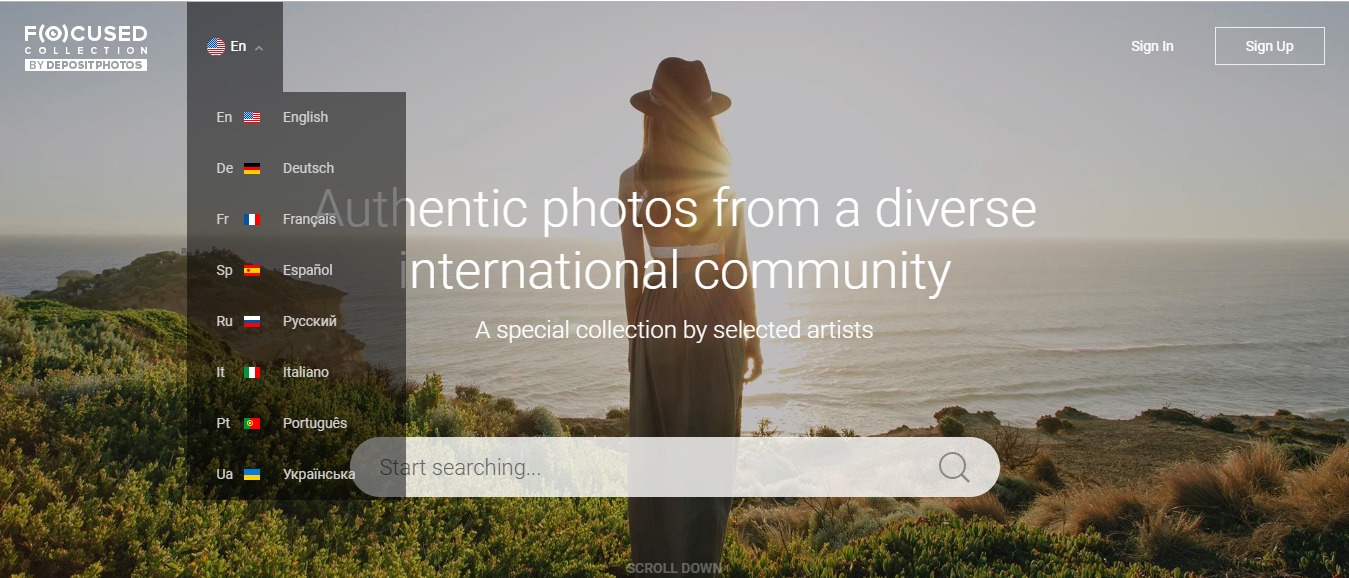Viewport: 1349px width, 578px height.
Task: Click the Italian flag icon
Action: (252, 372)
